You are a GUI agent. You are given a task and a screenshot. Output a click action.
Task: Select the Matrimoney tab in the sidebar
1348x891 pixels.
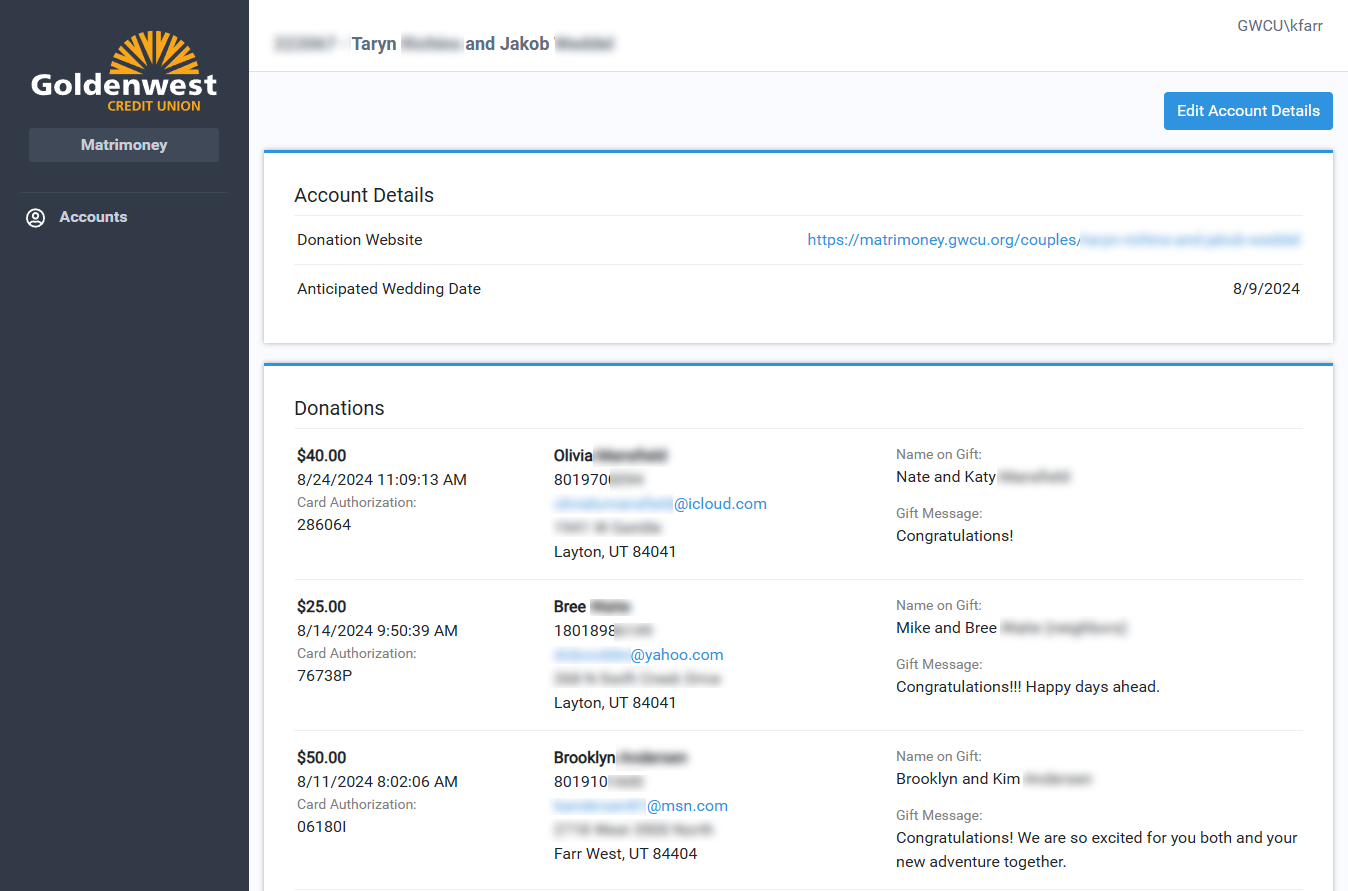click(x=123, y=144)
